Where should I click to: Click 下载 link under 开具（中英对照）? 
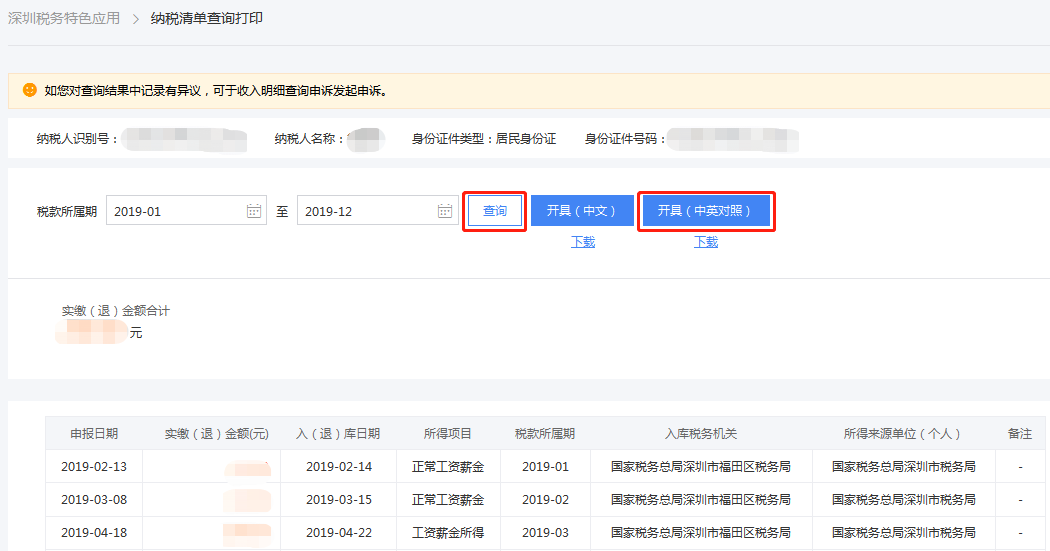706,242
